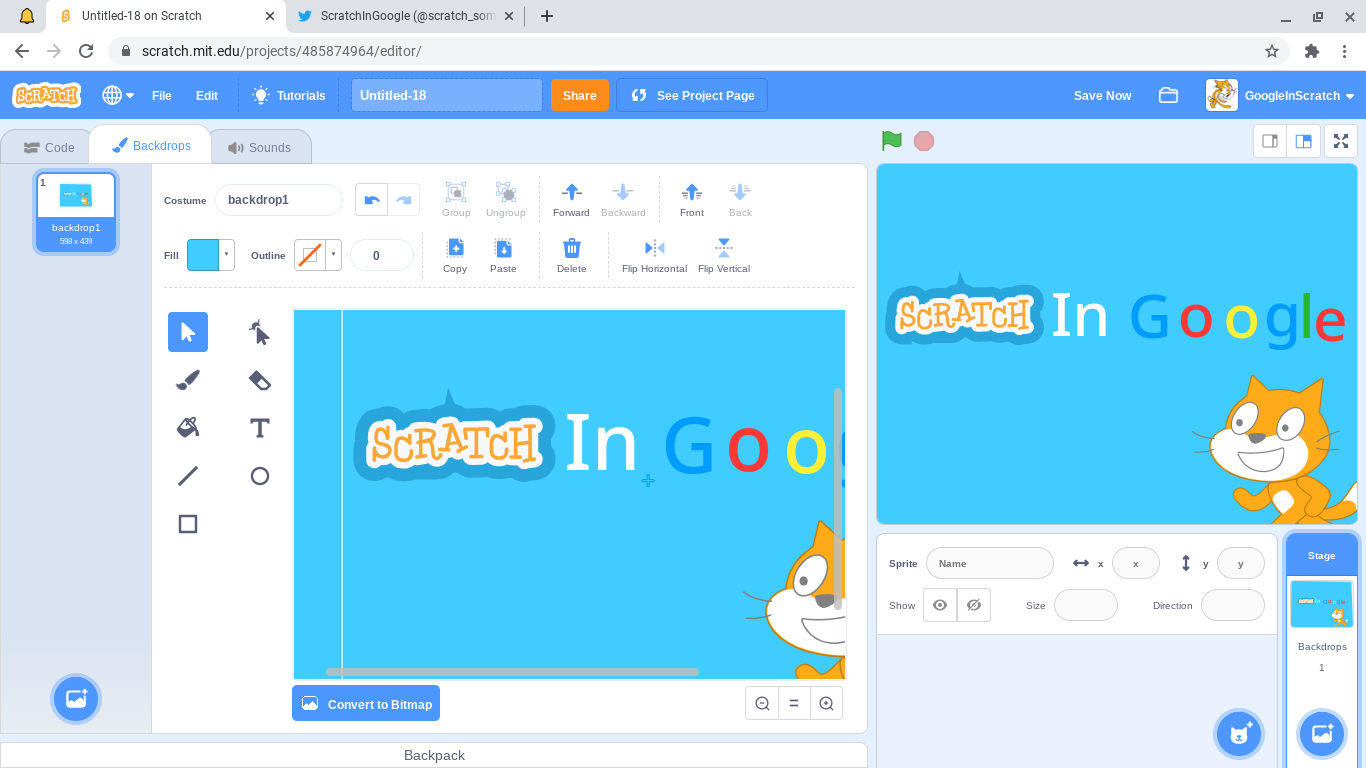Select the Fill bucket tool
Screen dimensions: 1366x768
pyautogui.click(x=188, y=428)
